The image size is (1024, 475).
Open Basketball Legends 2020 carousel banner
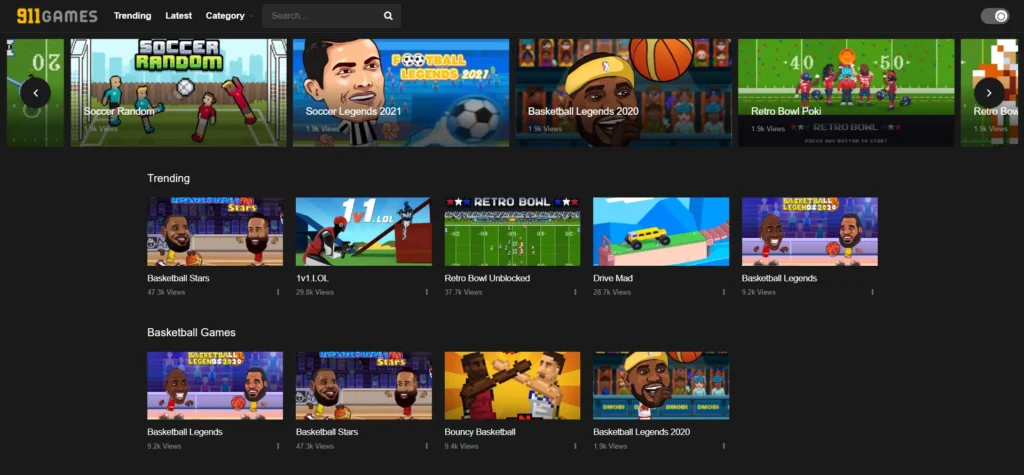[624, 92]
